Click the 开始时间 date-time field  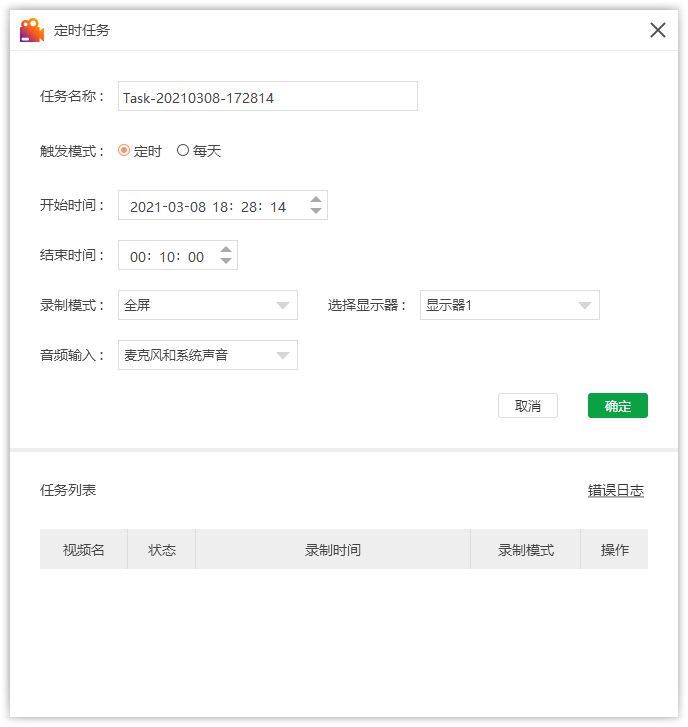[x=223, y=205]
